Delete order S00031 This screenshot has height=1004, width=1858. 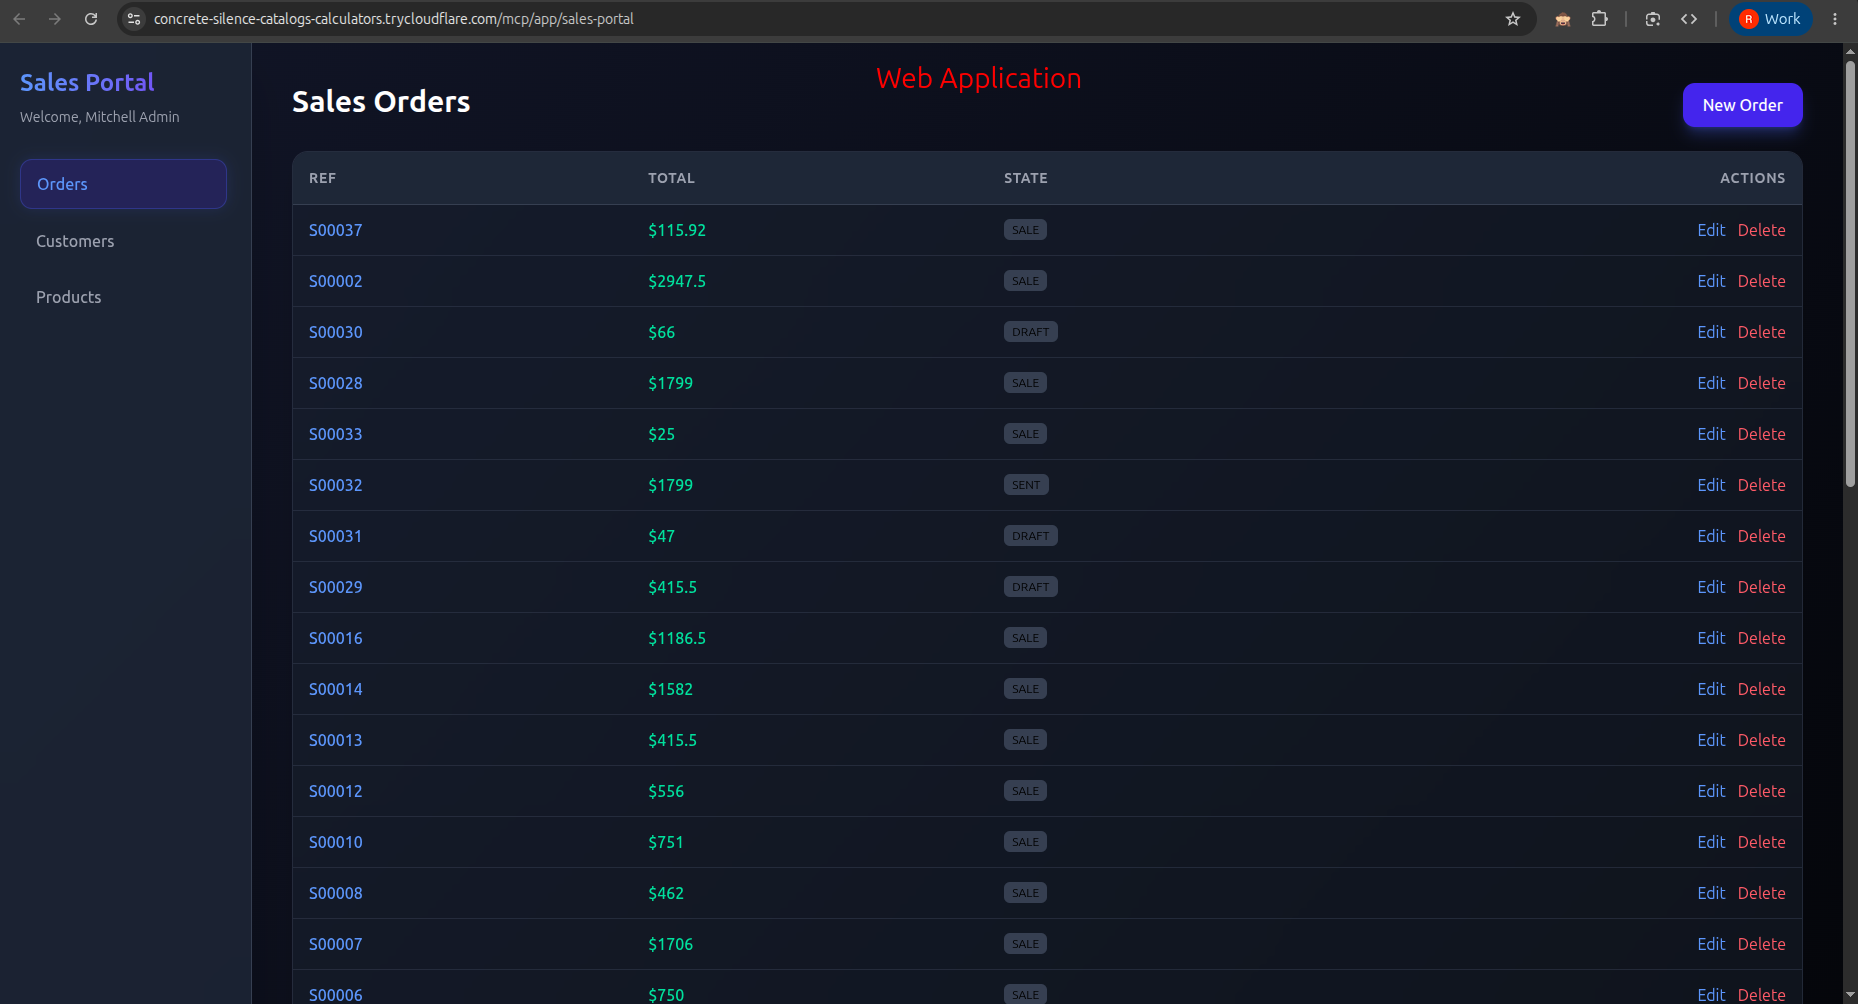click(1761, 536)
